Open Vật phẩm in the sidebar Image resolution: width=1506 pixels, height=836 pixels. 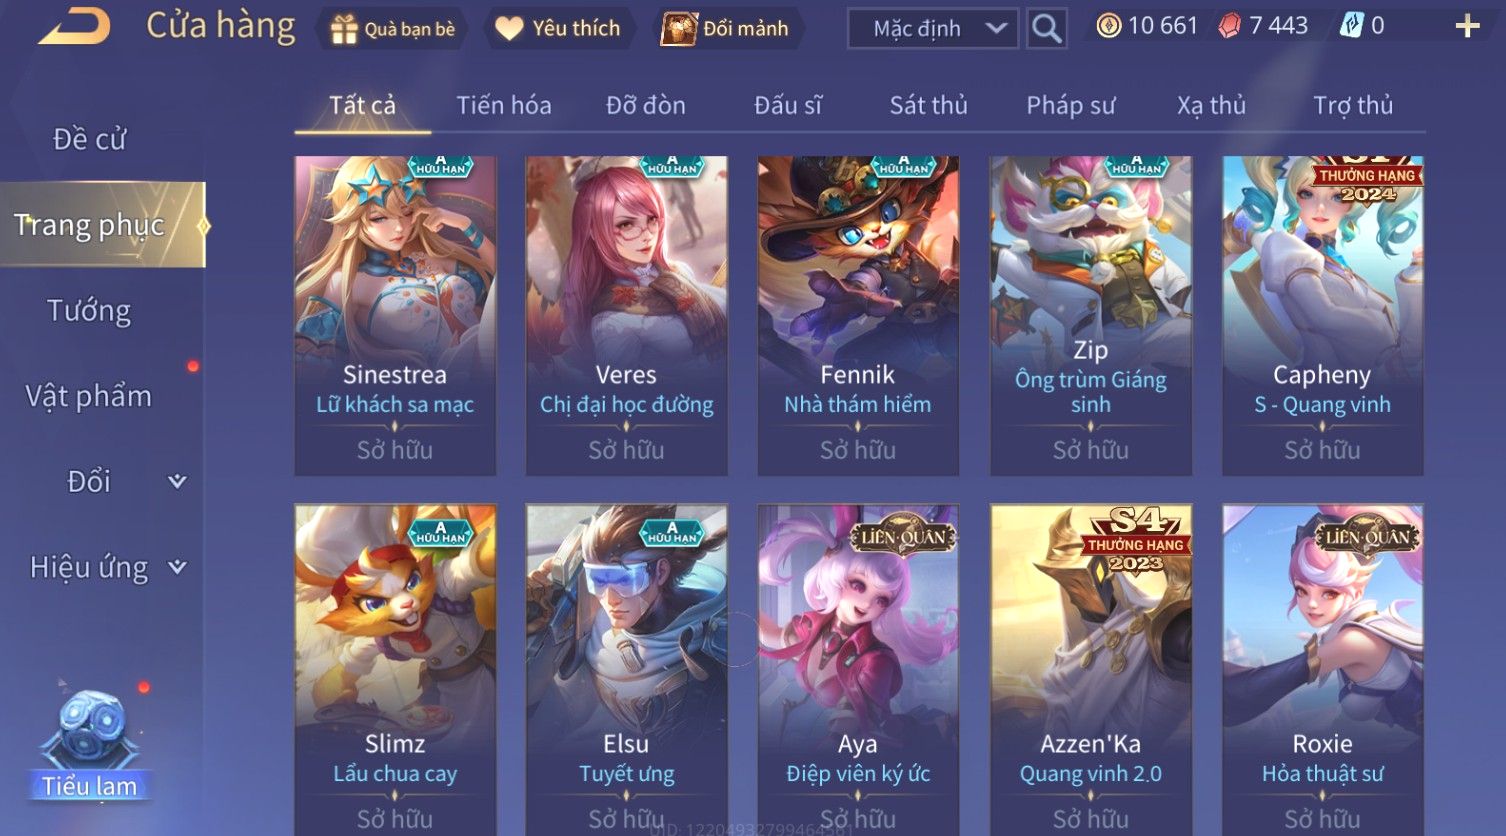click(89, 396)
